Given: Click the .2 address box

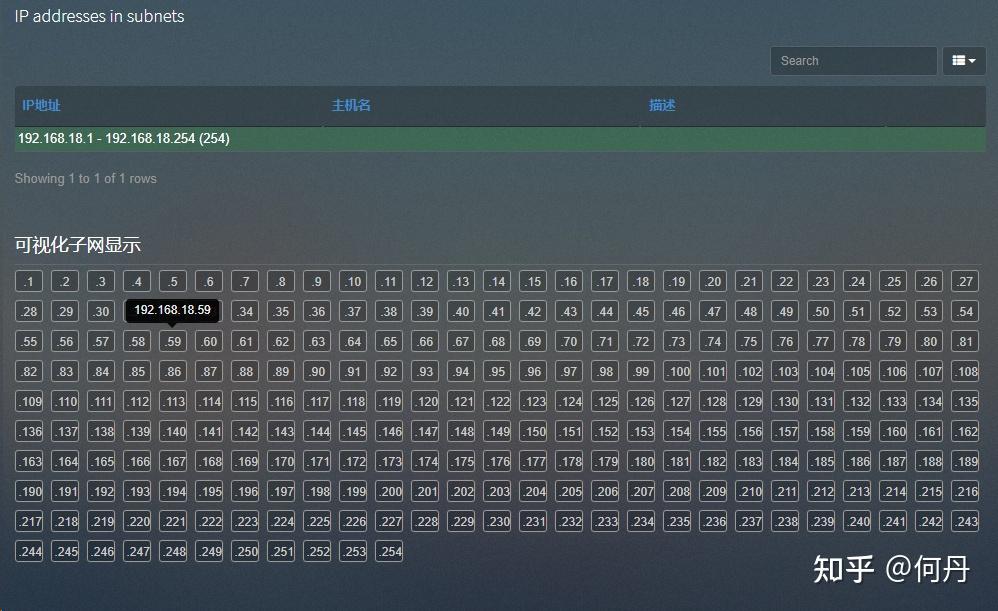Looking at the screenshot, I should click(65, 281).
